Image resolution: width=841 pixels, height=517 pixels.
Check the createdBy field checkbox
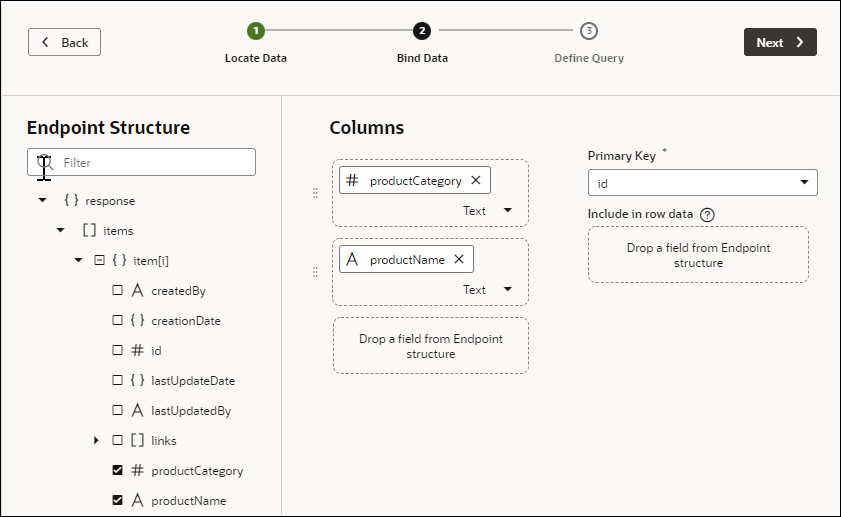pos(117,291)
